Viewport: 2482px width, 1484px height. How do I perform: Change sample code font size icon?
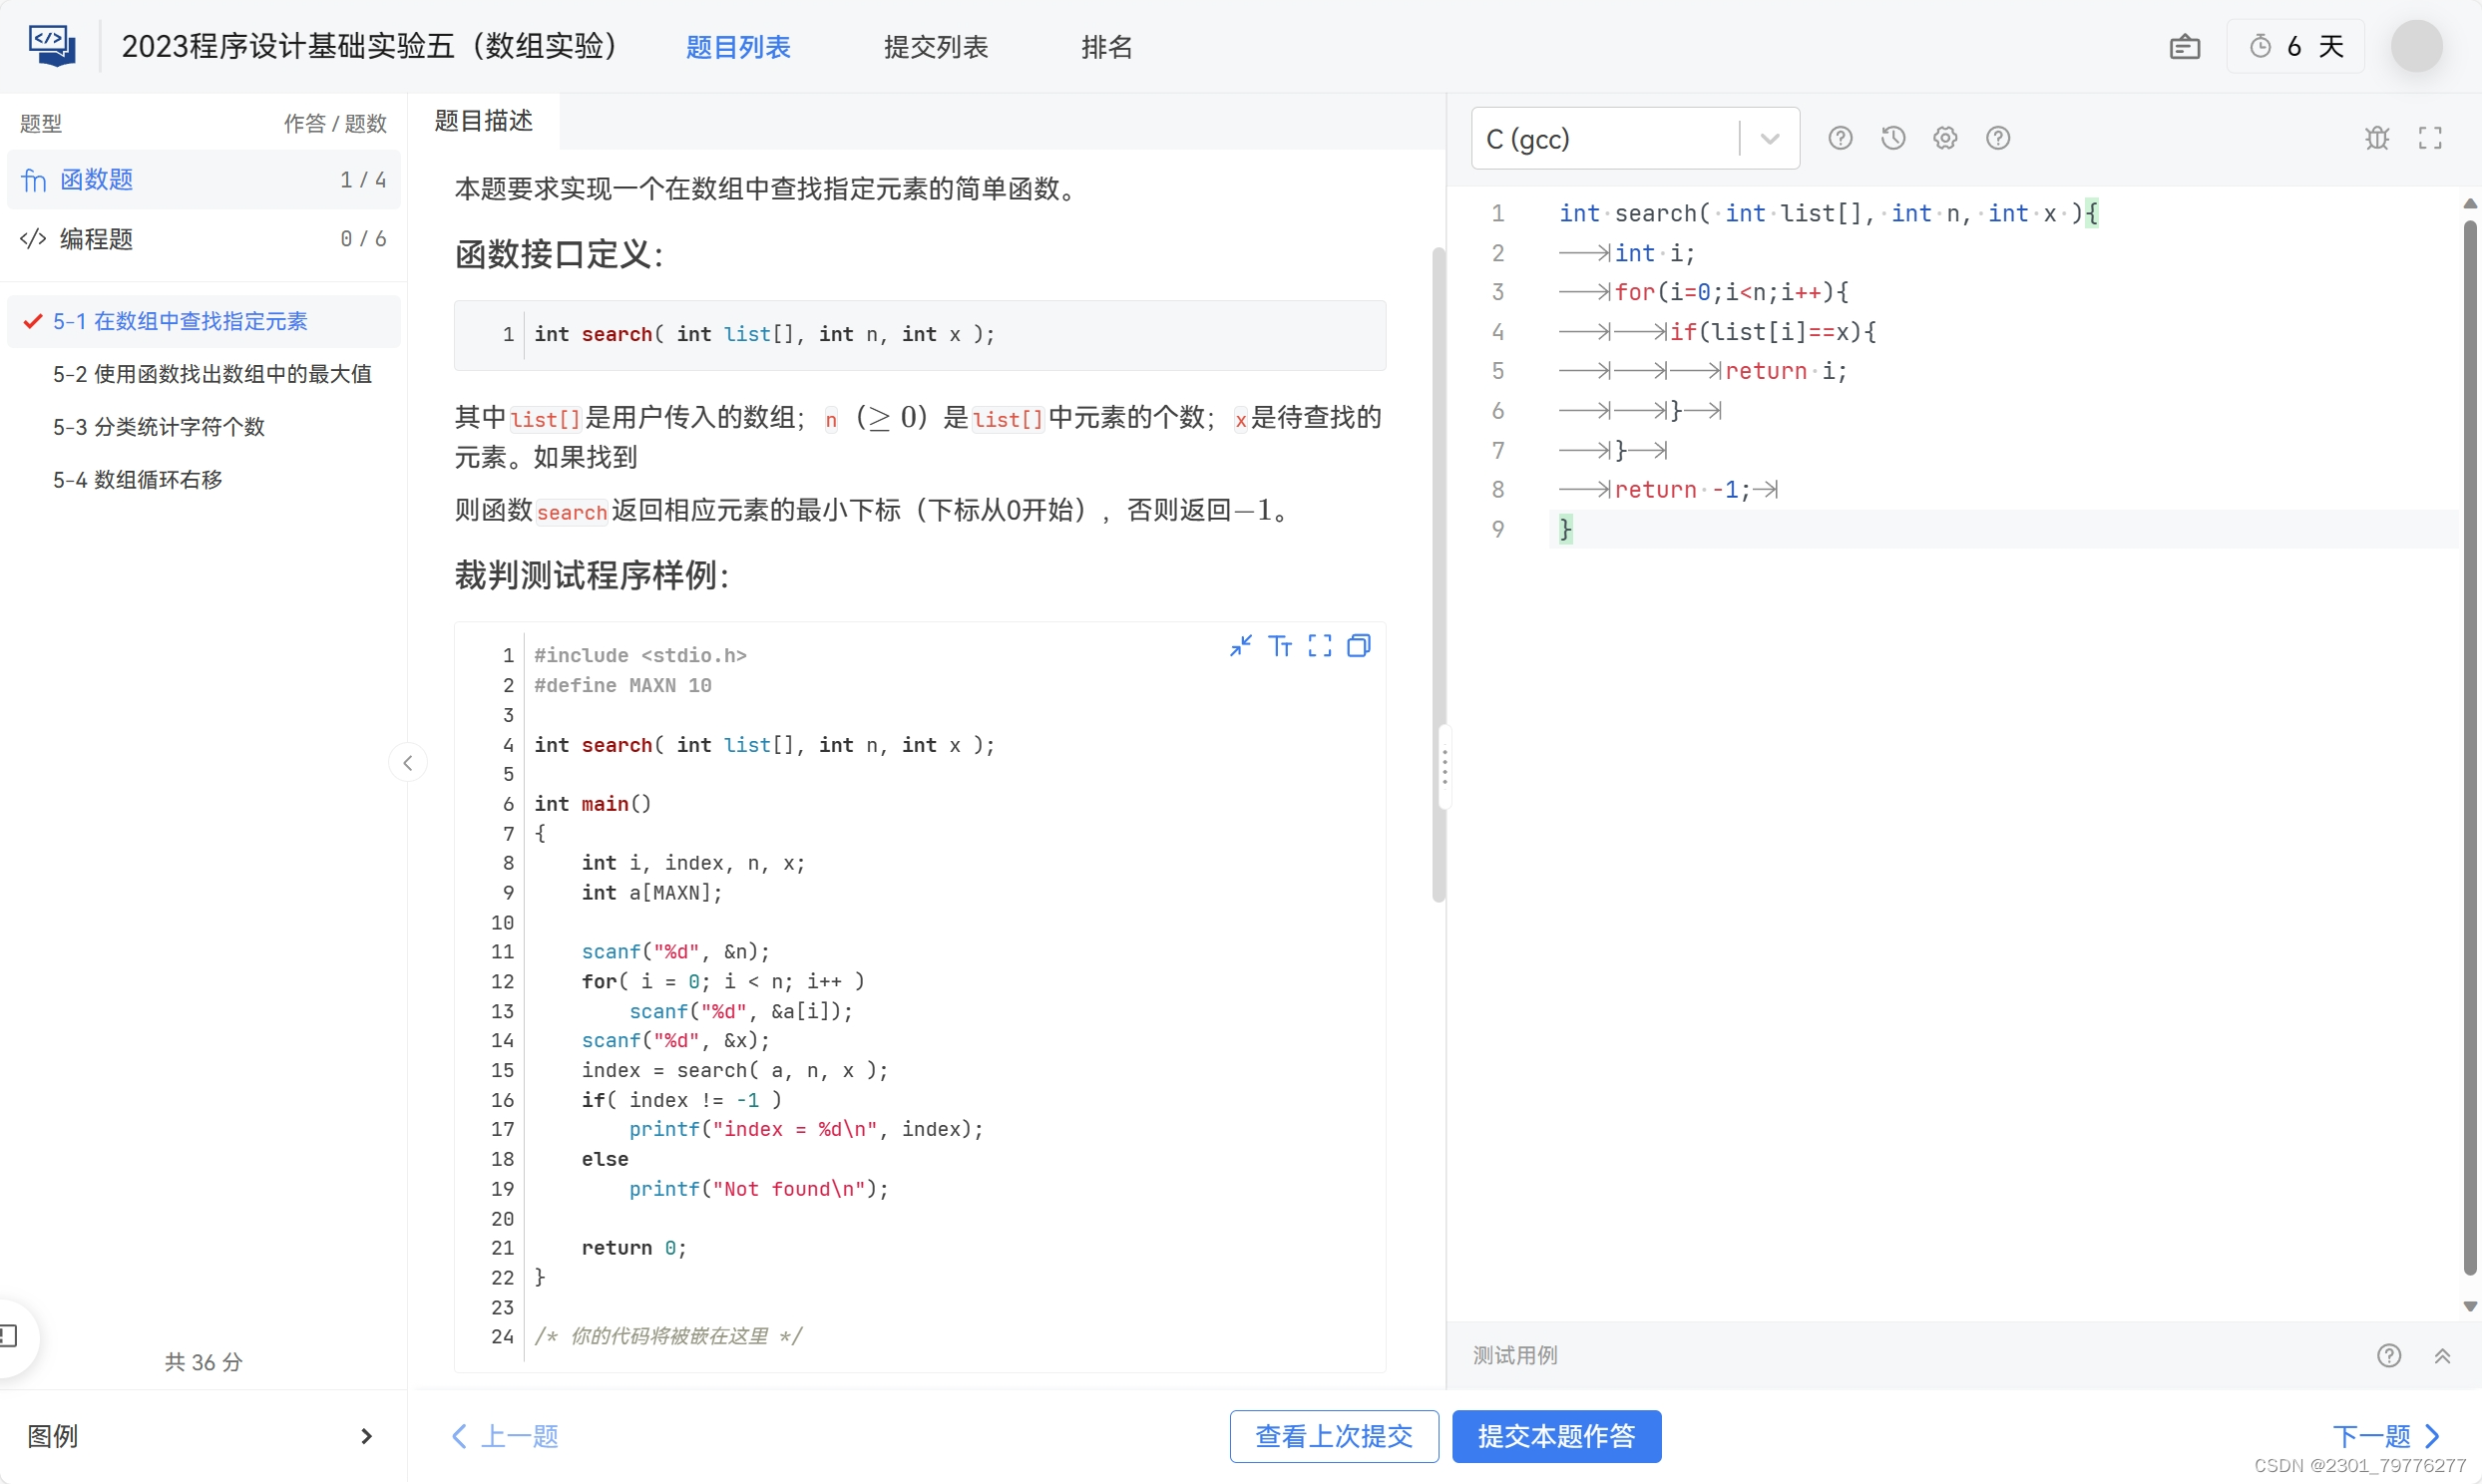coord(1280,646)
